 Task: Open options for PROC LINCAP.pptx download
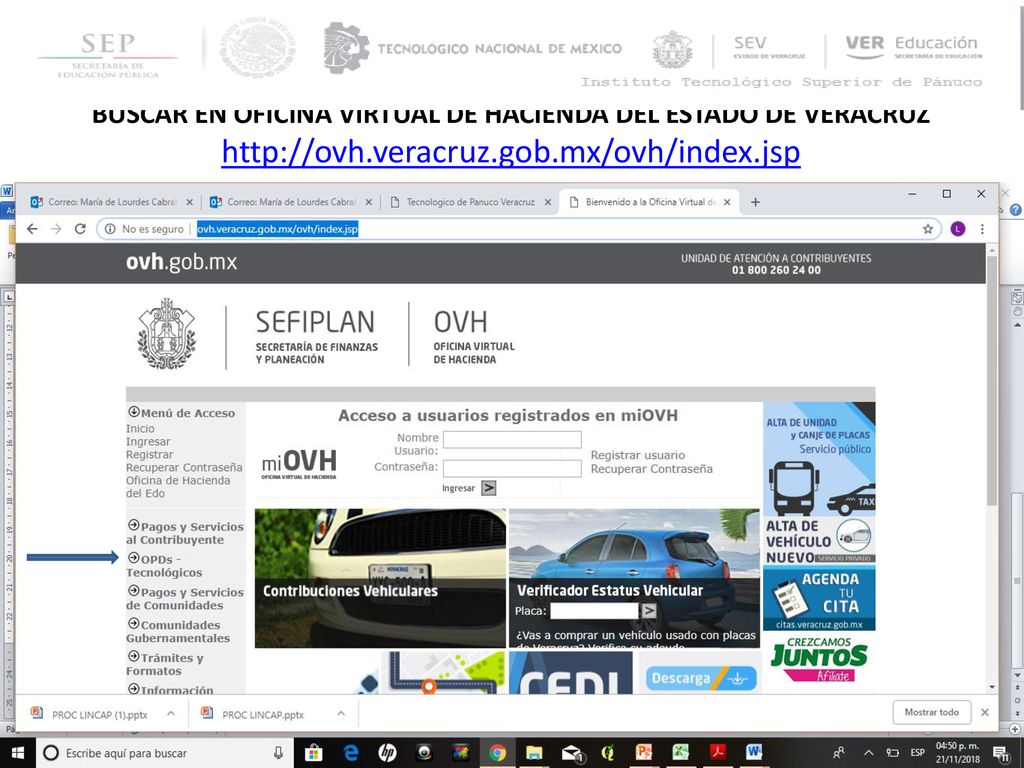point(341,714)
